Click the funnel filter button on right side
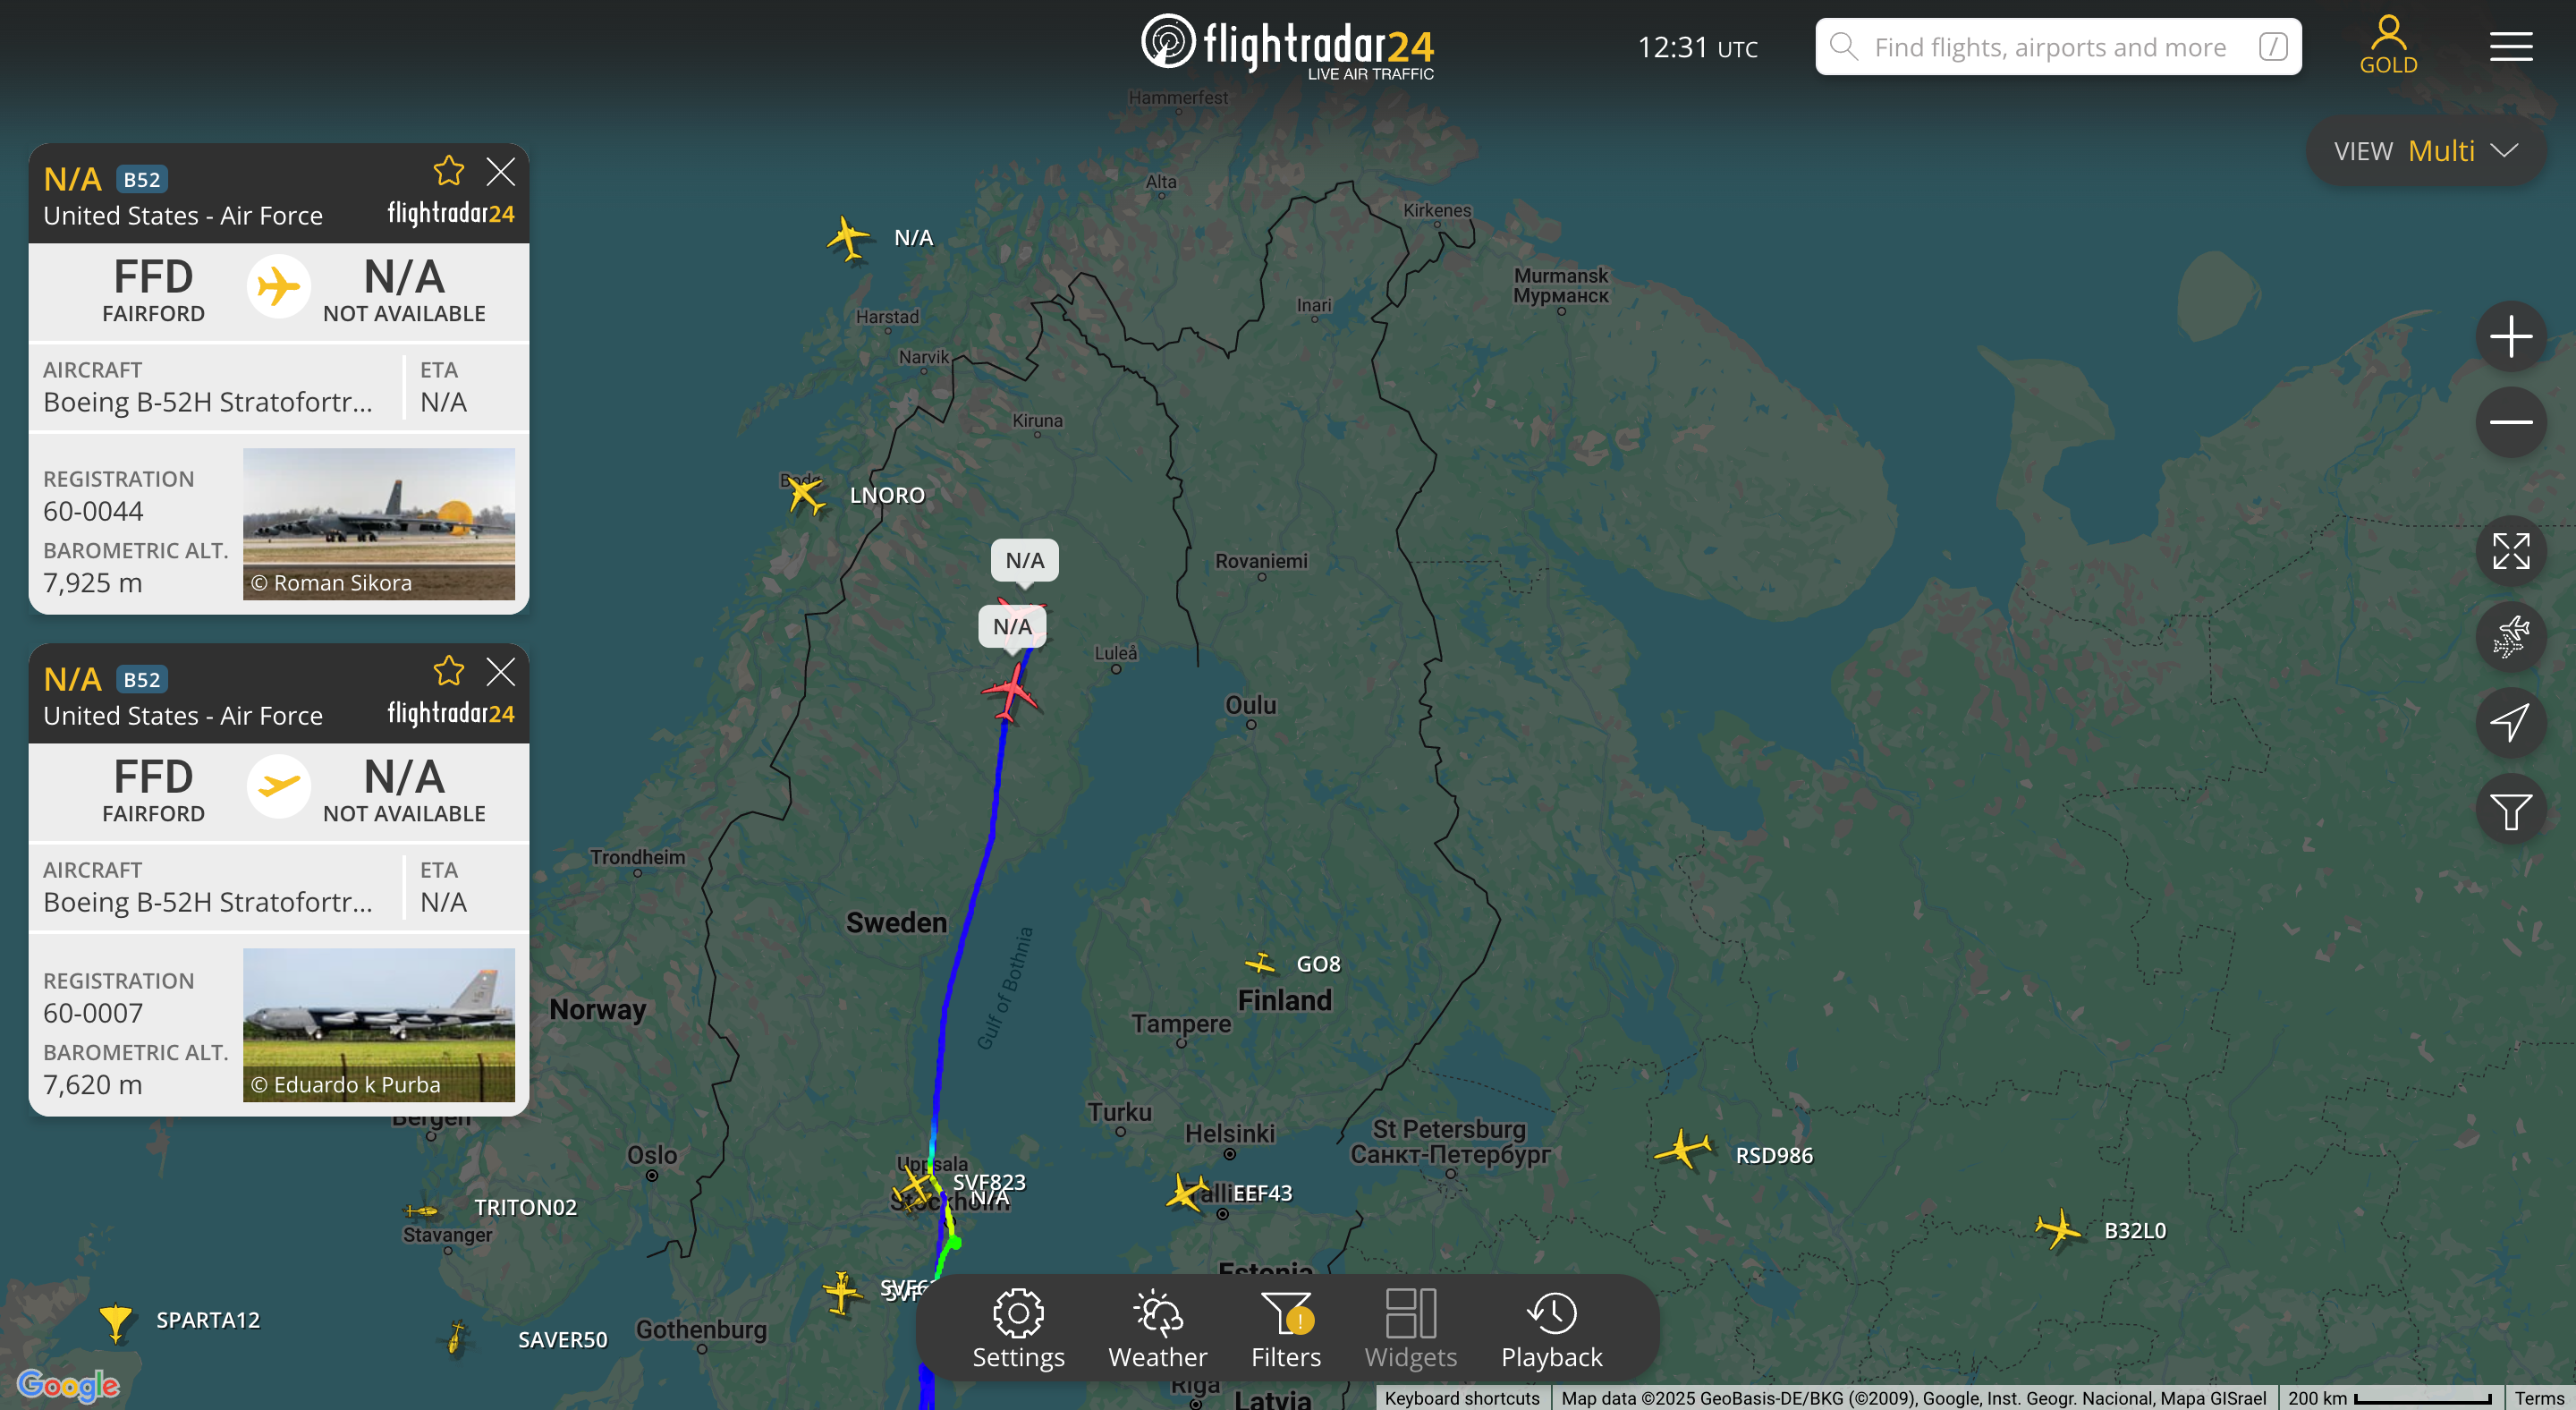 point(2510,809)
